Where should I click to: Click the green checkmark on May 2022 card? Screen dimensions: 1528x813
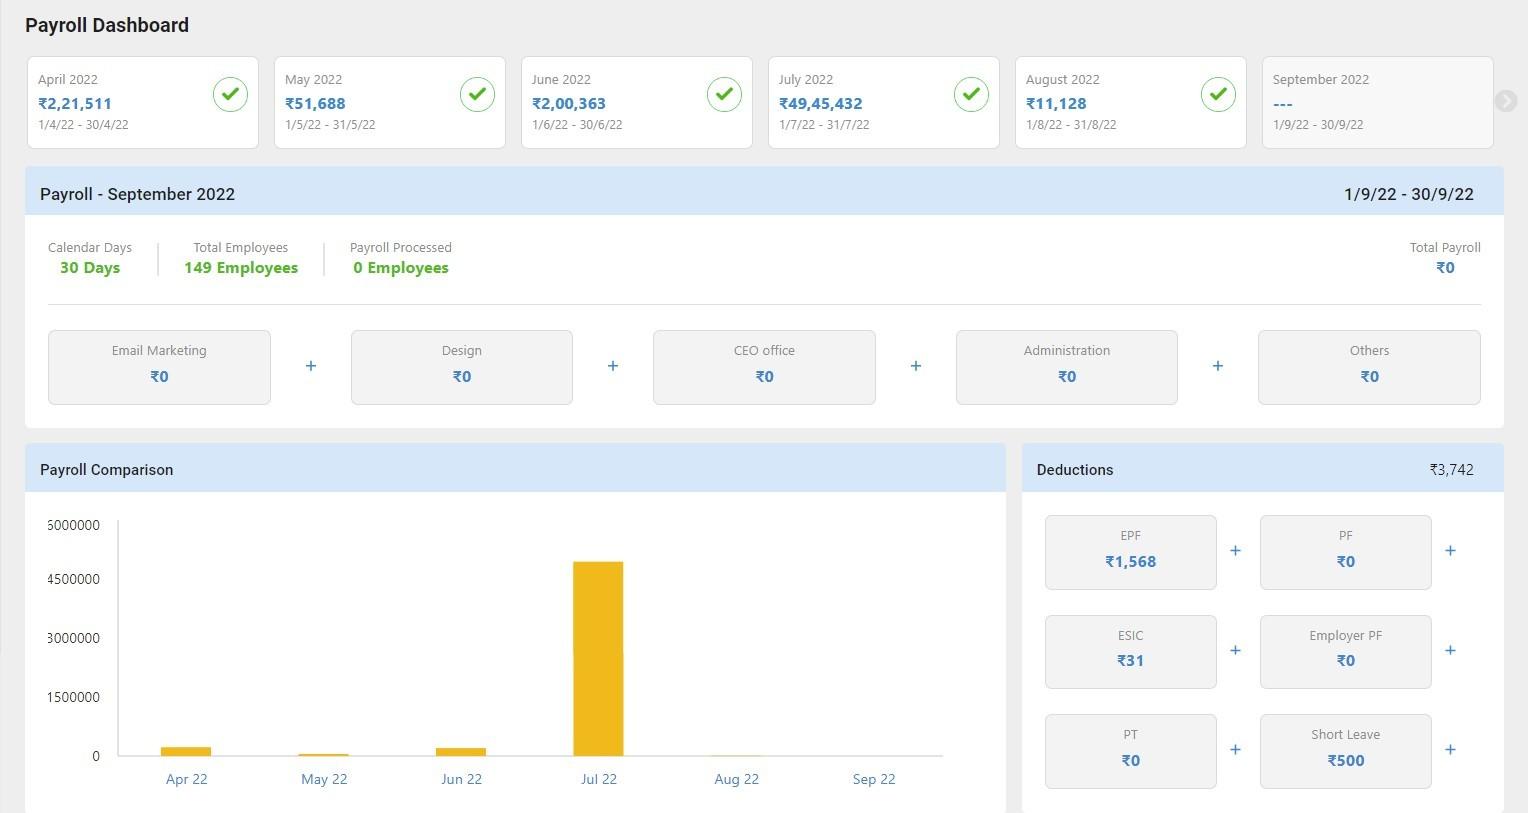(x=477, y=94)
